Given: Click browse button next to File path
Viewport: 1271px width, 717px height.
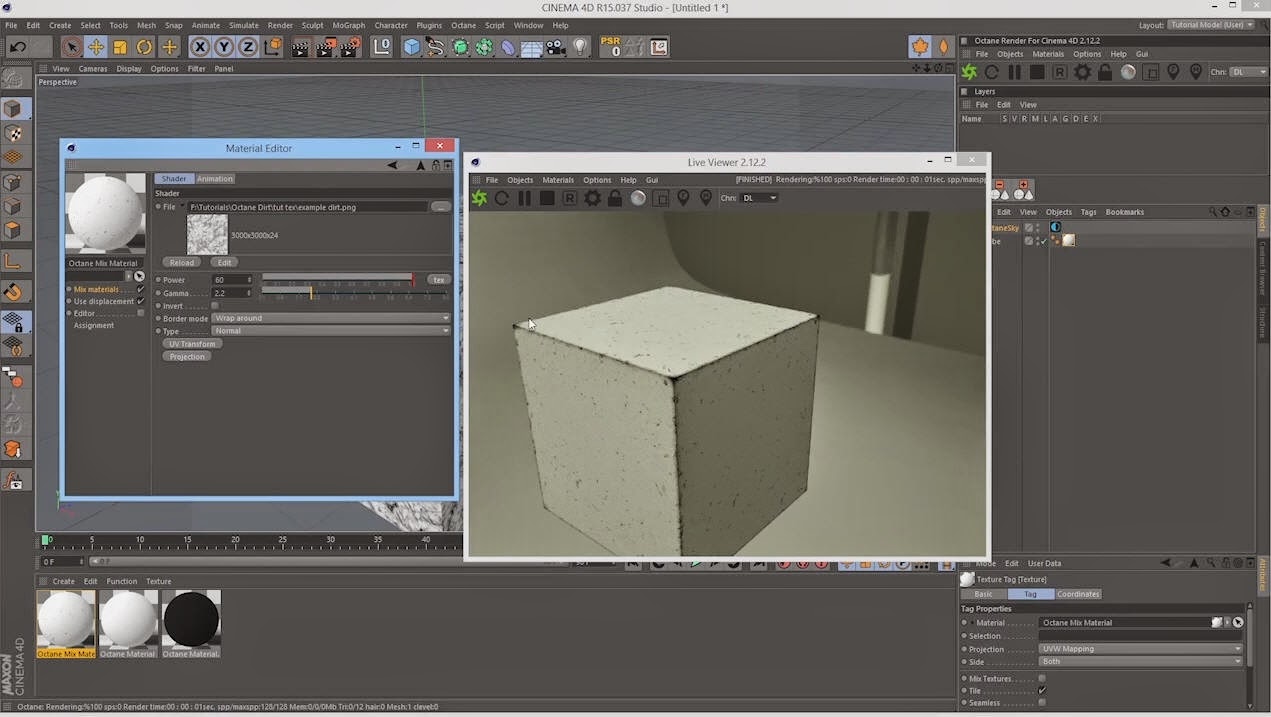Looking at the screenshot, I should click(x=440, y=207).
